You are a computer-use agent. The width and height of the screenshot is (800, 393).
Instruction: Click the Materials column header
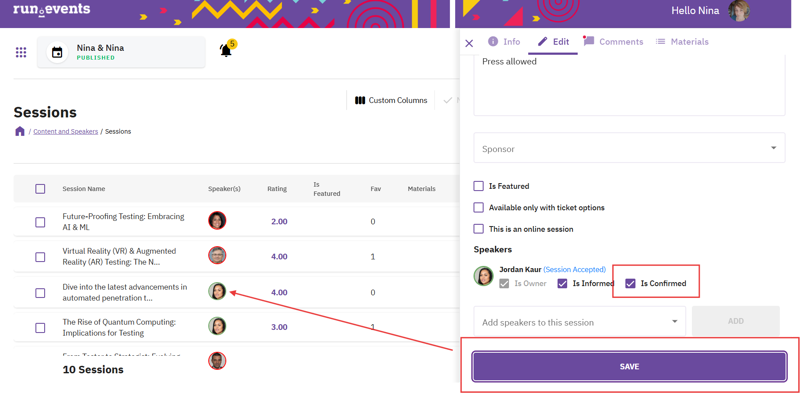(421, 189)
